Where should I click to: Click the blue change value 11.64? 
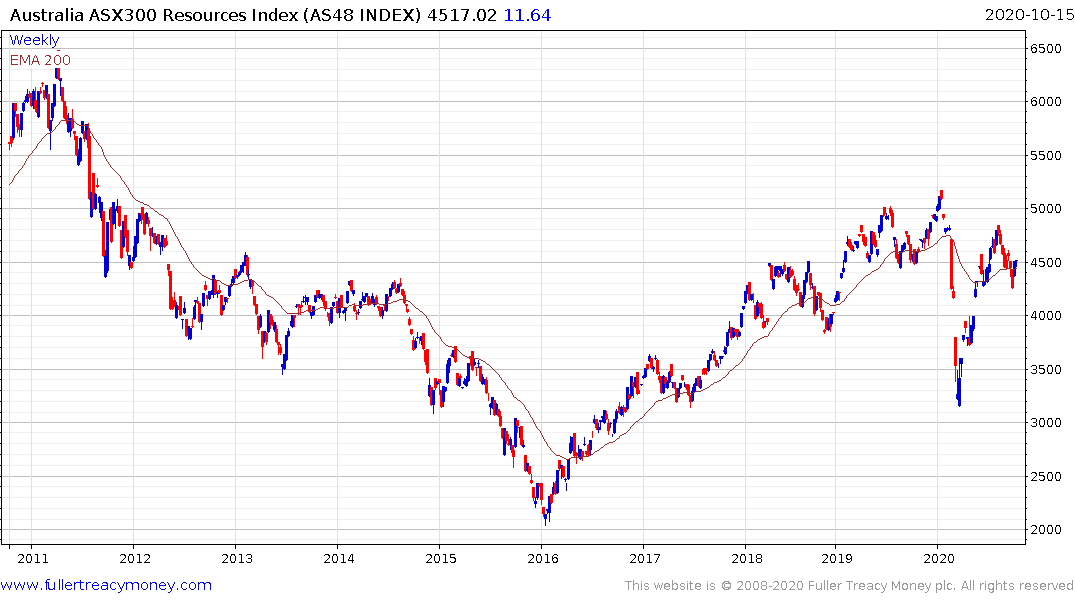pos(527,15)
